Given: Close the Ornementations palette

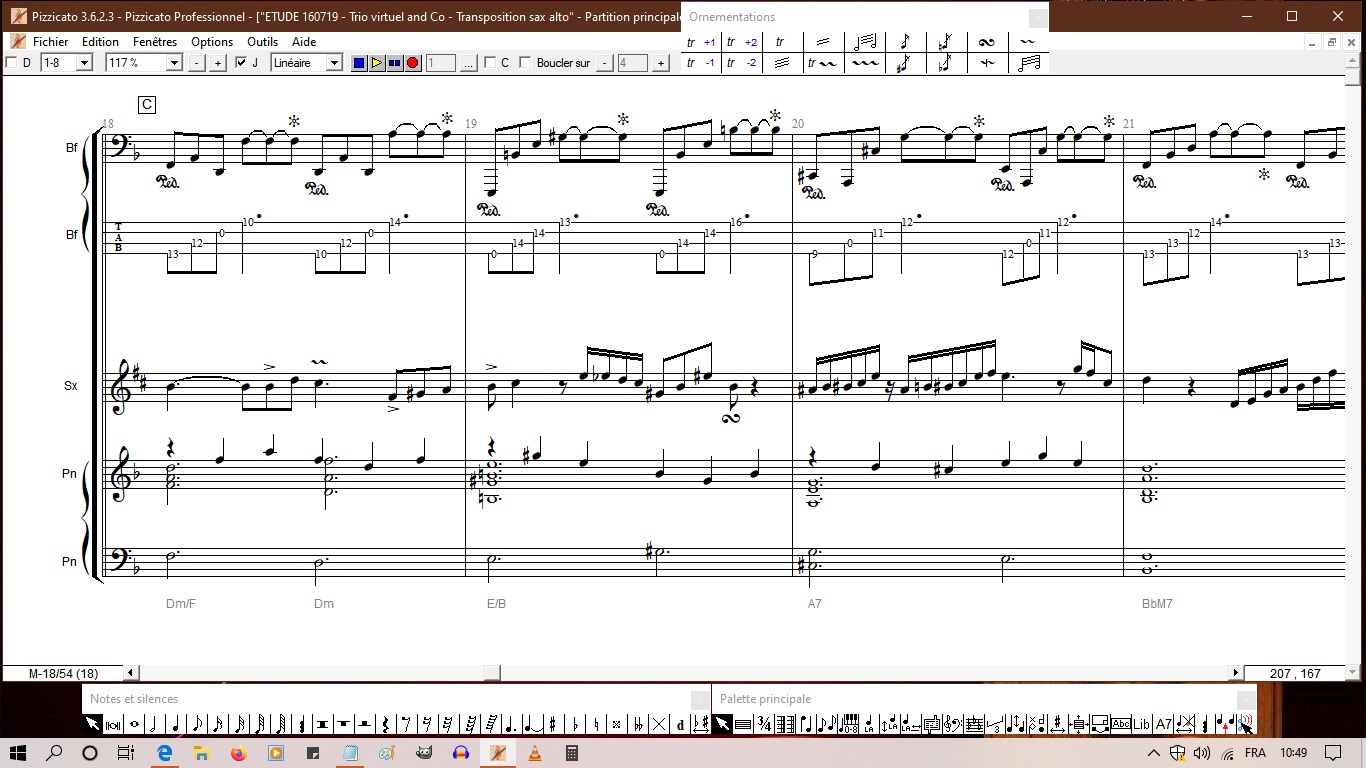Looking at the screenshot, I should (1038, 17).
